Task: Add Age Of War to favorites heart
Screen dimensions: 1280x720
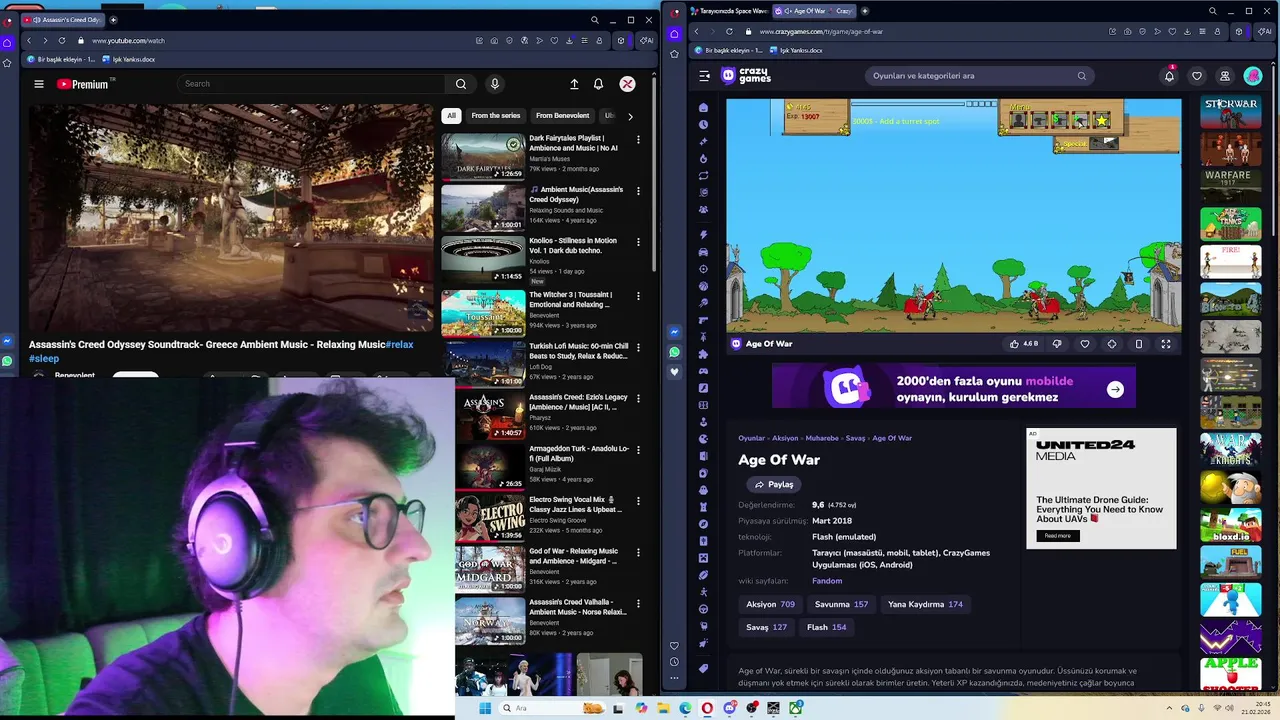Action: [1085, 344]
